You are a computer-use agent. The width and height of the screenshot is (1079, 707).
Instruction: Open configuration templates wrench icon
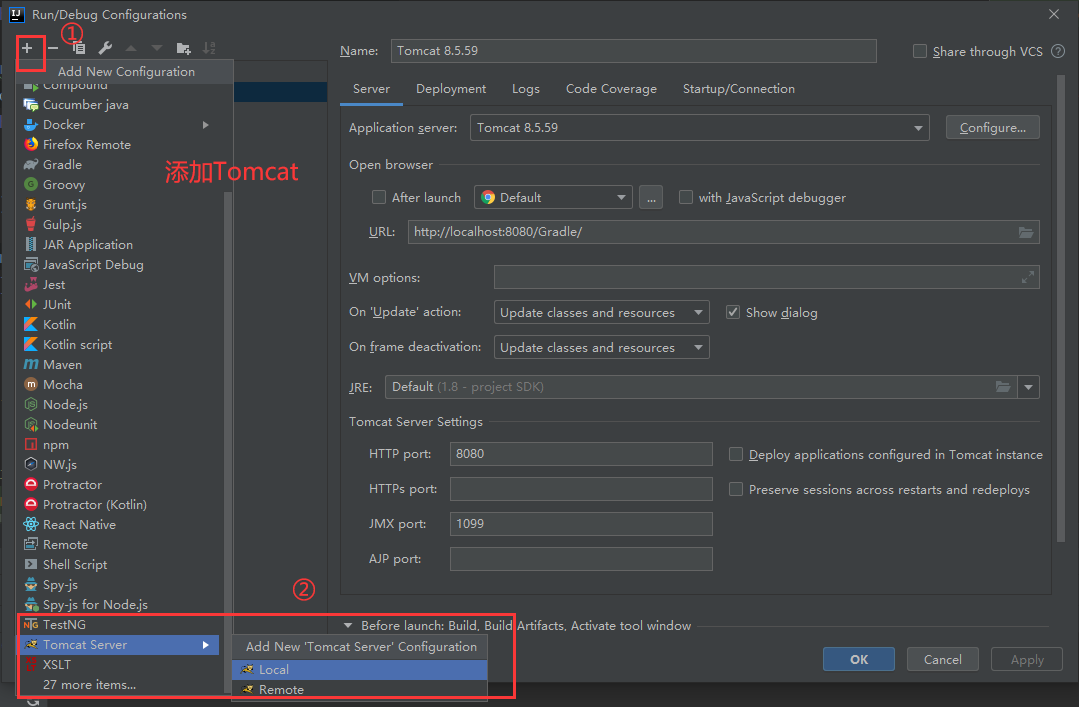pyautogui.click(x=105, y=48)
